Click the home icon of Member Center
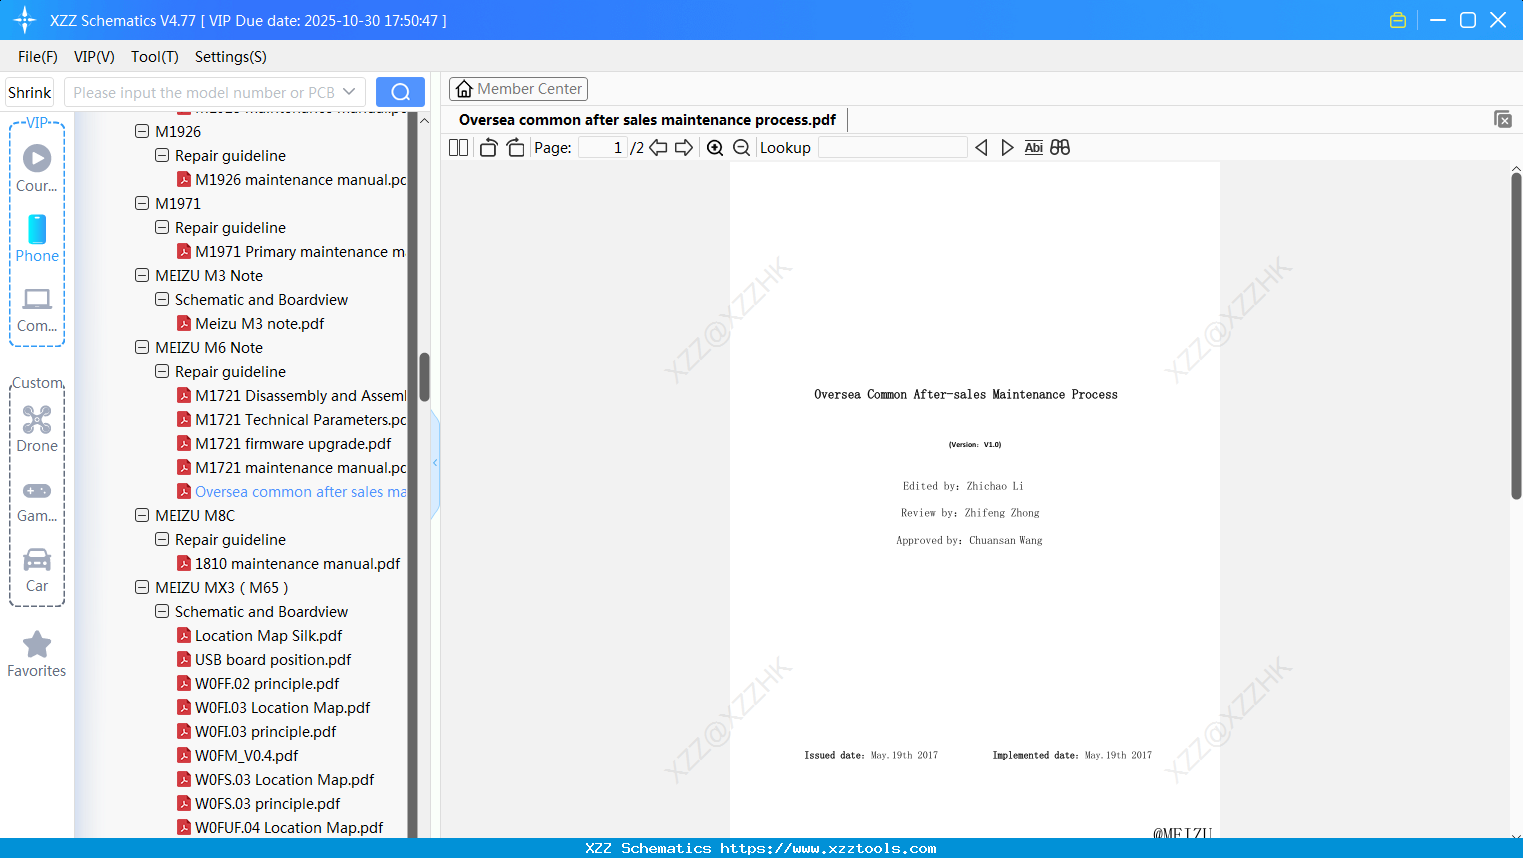The width and height of the screenshot is (1523, 858). [464, 89]
